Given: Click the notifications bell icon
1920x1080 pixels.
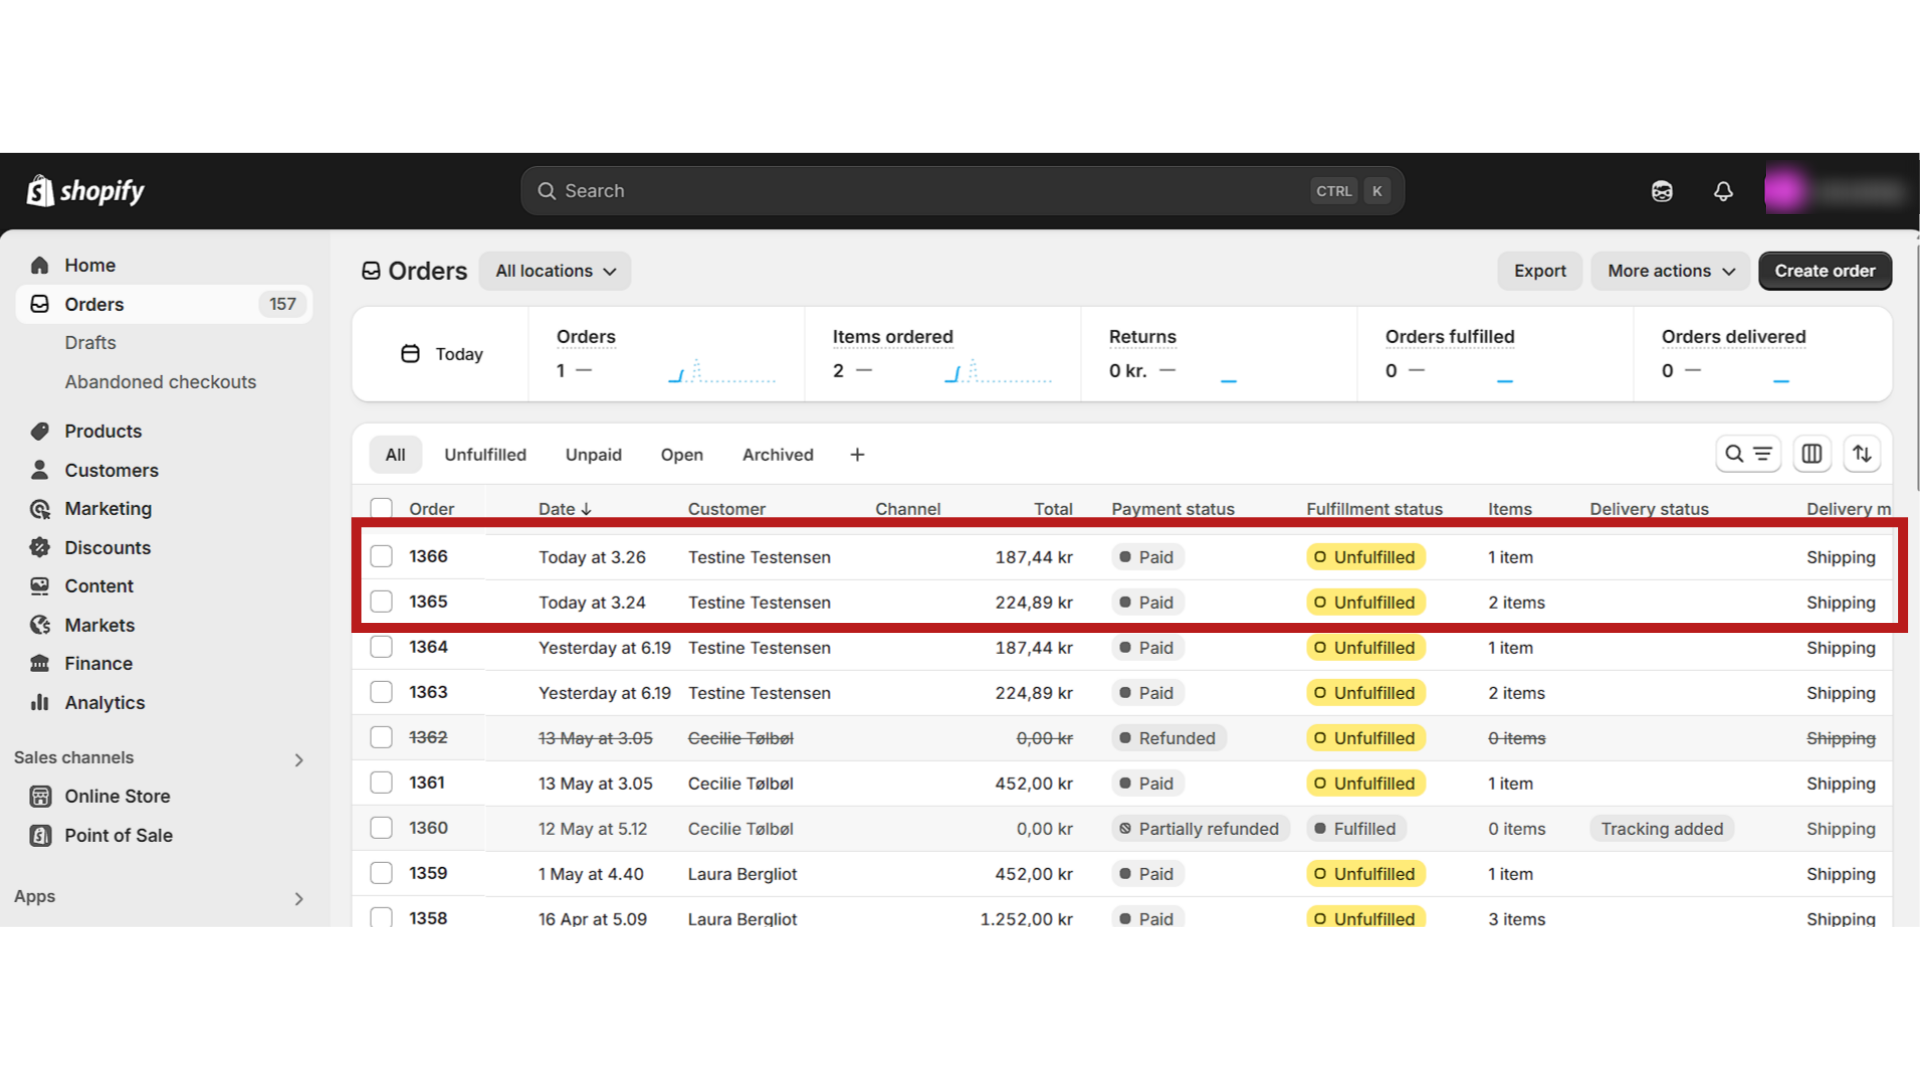Looking at the screenshot, I should pyautogui.click(x=1723, y=191).
